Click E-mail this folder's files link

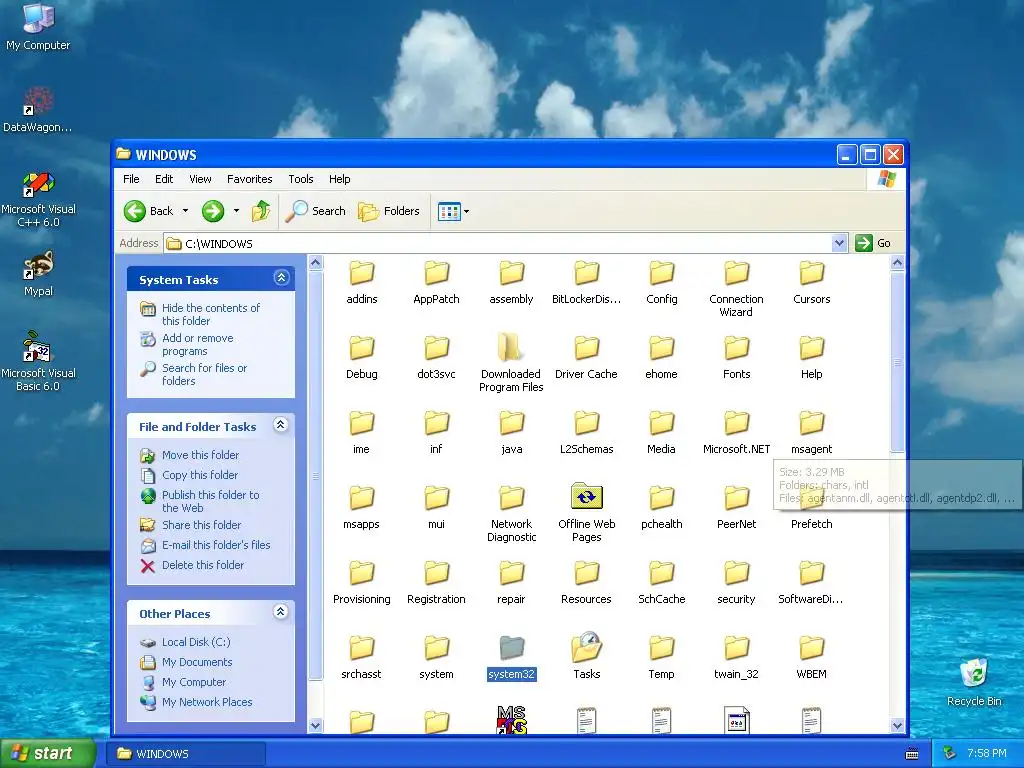click(x=216, y=545)
